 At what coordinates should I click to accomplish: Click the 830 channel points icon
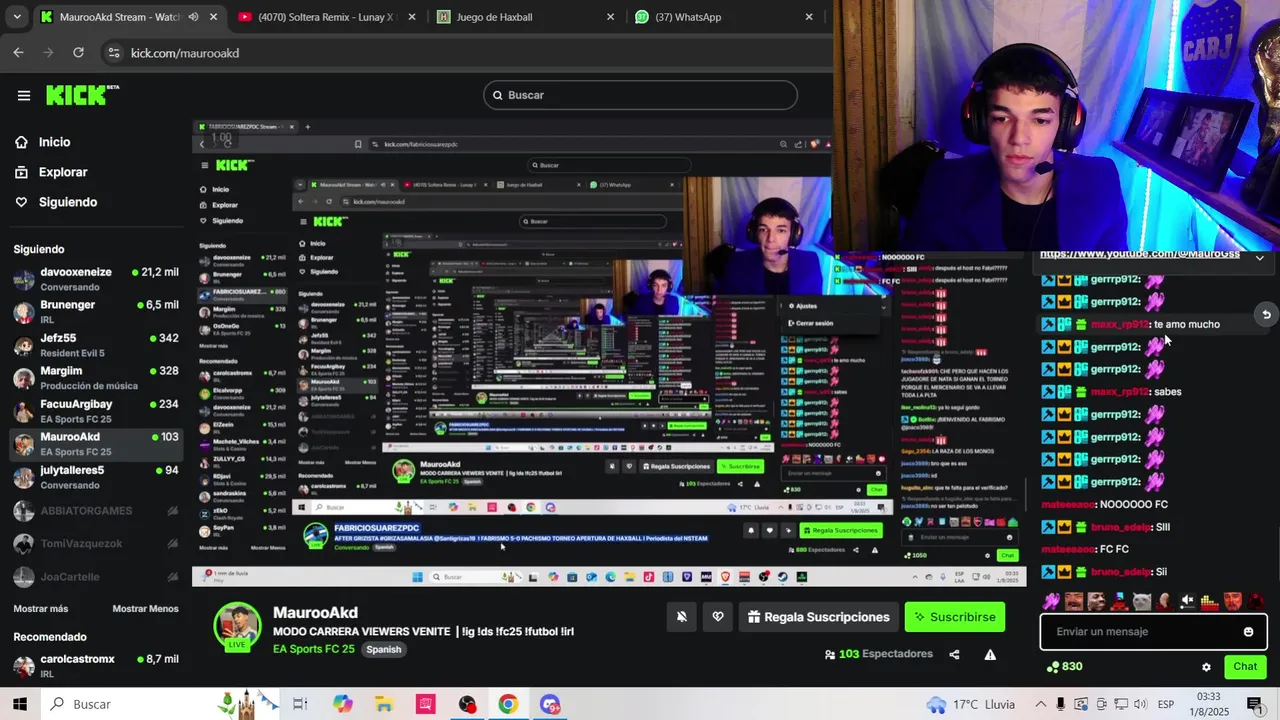click(1052, 667)
